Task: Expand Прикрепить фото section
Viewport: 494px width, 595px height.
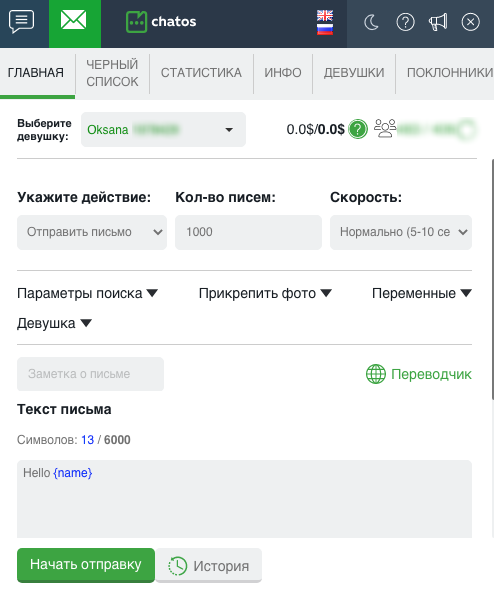Action: [x=265, y=293]
